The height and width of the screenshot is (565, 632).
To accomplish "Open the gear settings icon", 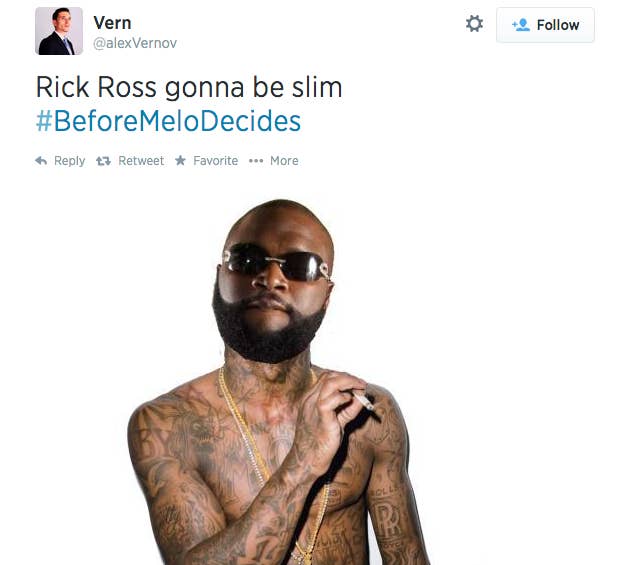I will point(474,24).
